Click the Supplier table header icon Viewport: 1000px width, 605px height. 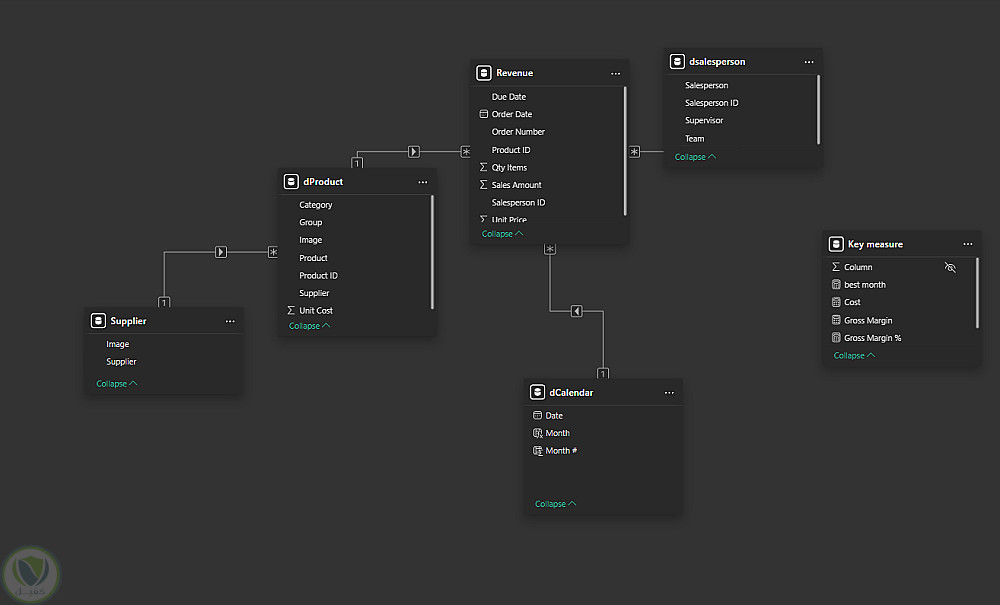point(98,321)
